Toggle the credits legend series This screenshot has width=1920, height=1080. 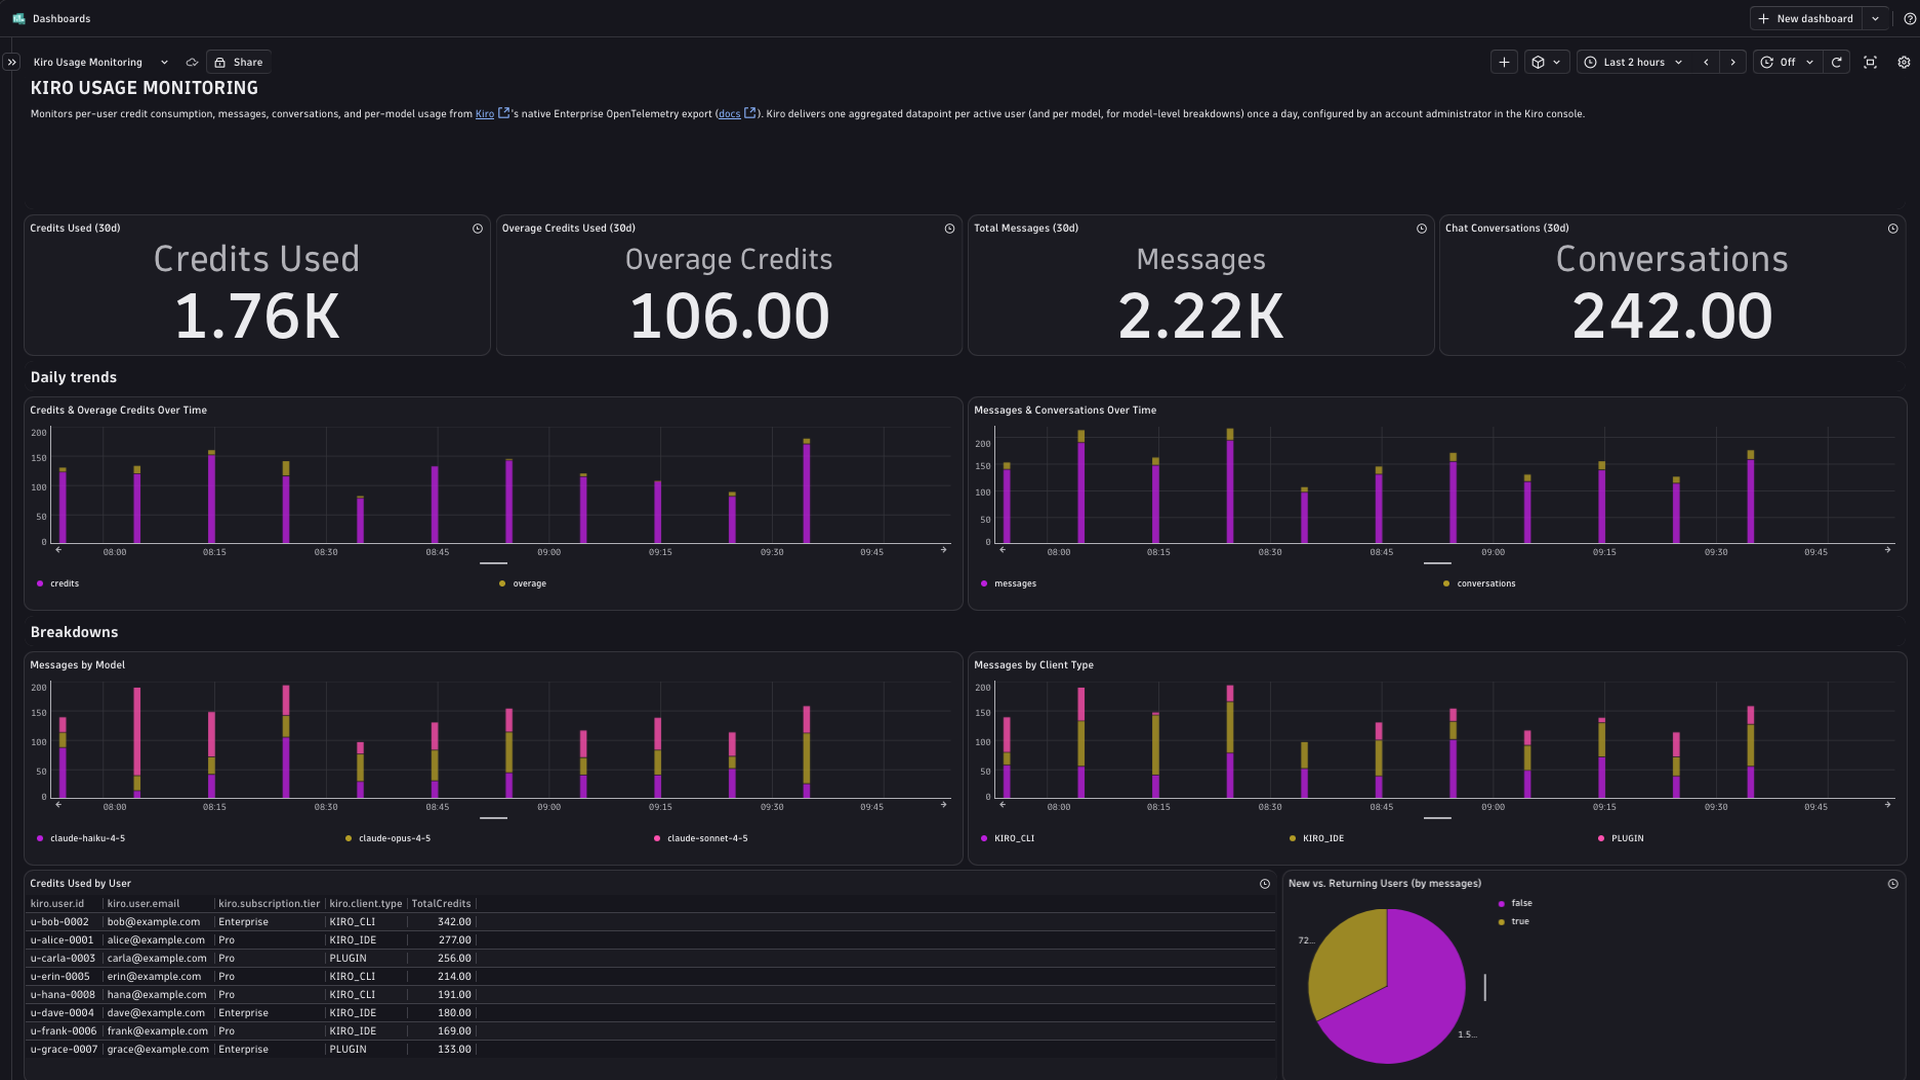point(58,584)
